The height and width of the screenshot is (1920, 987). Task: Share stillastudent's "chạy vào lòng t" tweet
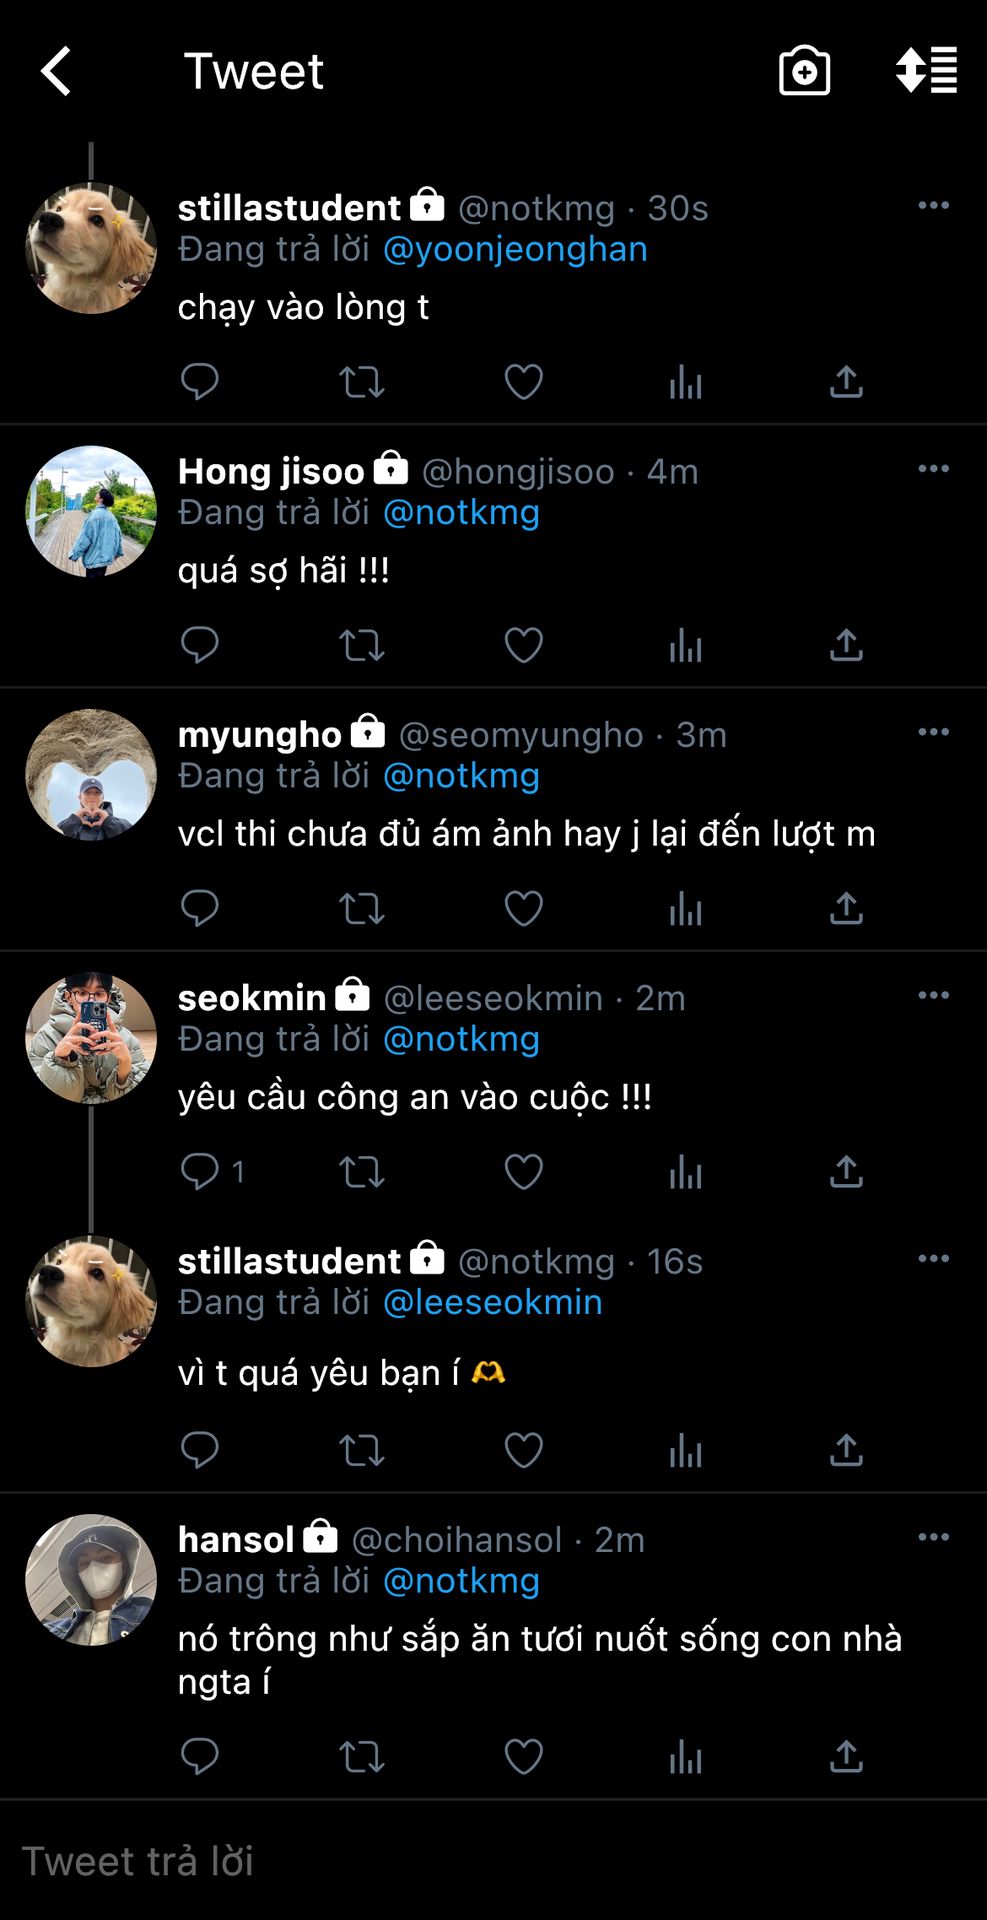pos(846,381)
